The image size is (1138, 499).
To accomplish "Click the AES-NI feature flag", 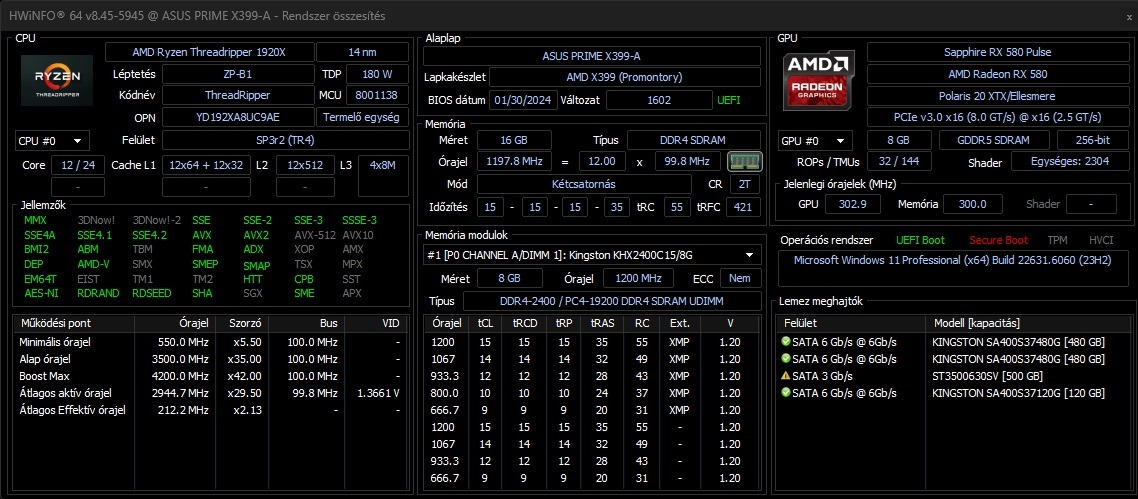I will [41, 293].
